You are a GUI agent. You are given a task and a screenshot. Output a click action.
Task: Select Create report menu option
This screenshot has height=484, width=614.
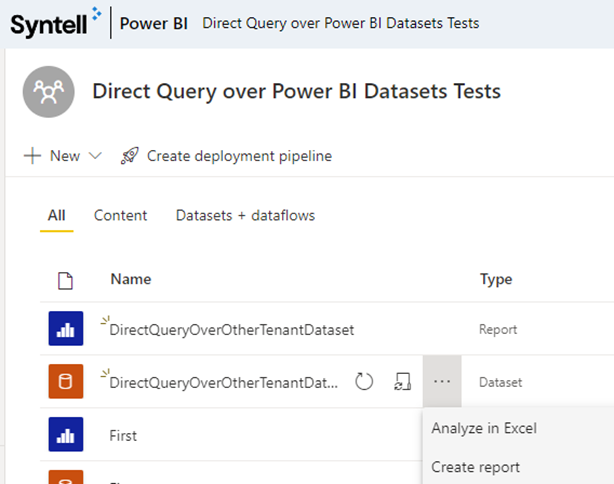point(475,467)
